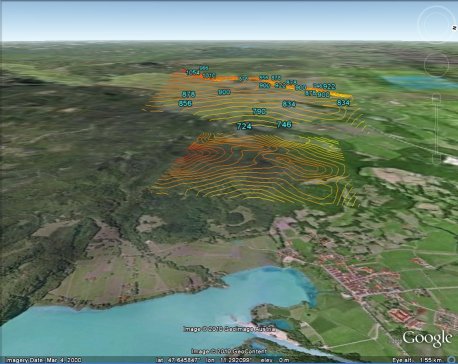Viewport: 458px width, 364px height.
Task: Select the 922 contour elevation label
Action: tap(329, 86)
